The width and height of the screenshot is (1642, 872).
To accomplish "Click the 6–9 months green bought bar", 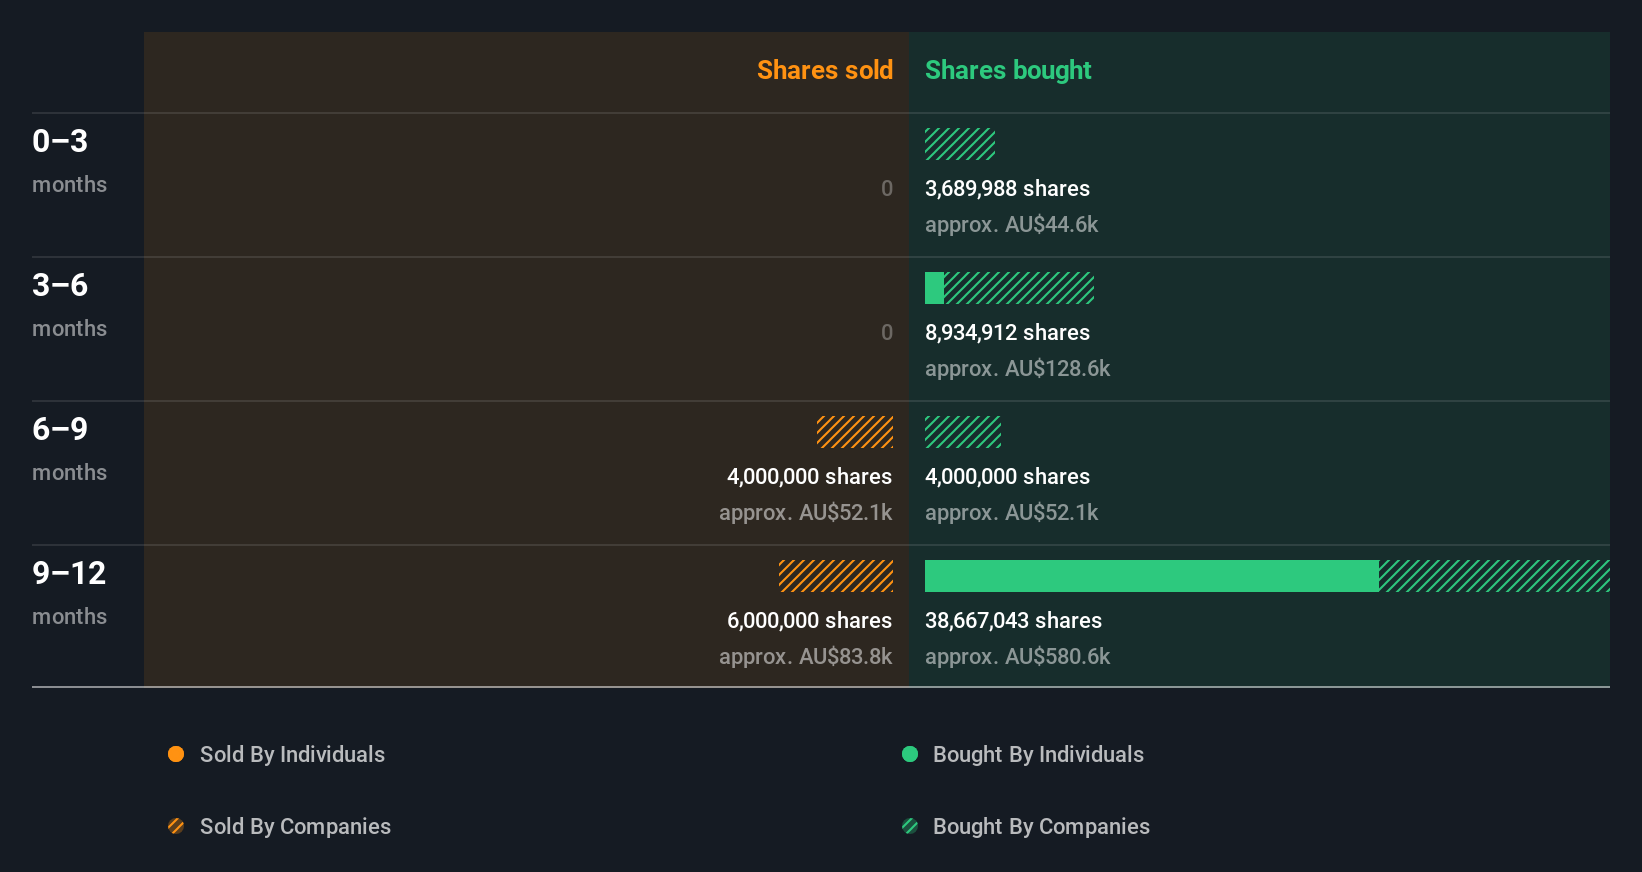I will coord(963,432).
